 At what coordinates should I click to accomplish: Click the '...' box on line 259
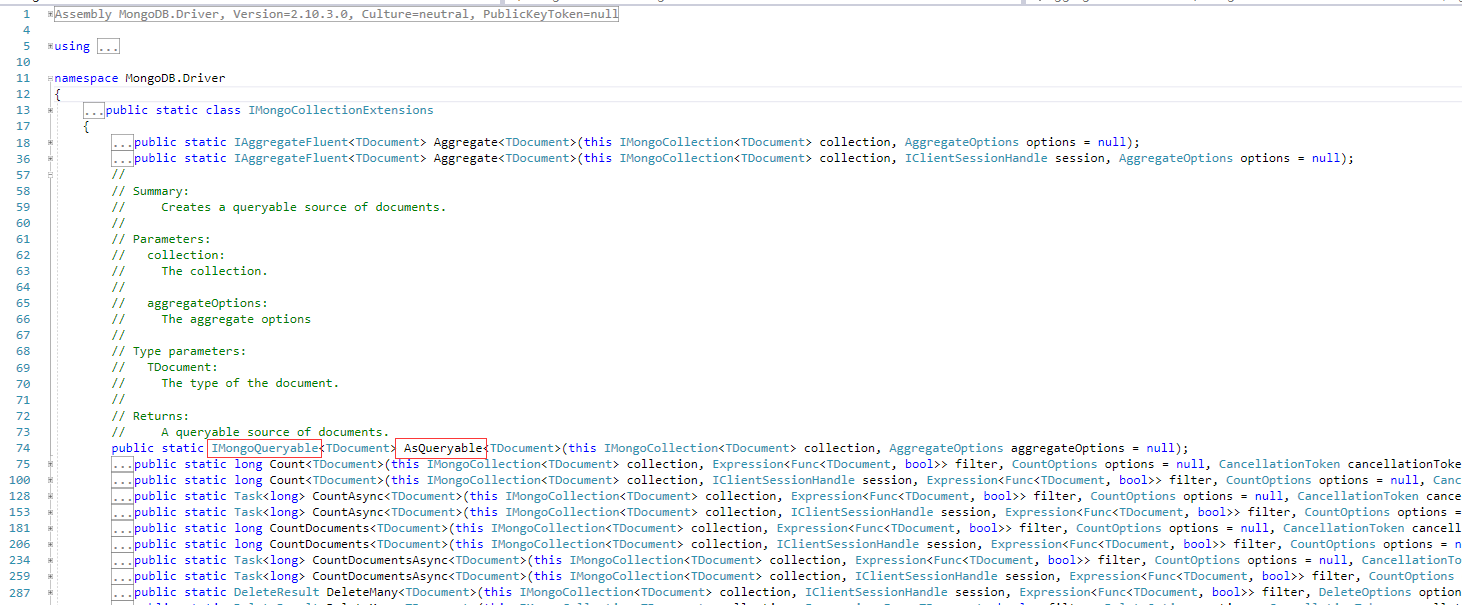(122, 576)
